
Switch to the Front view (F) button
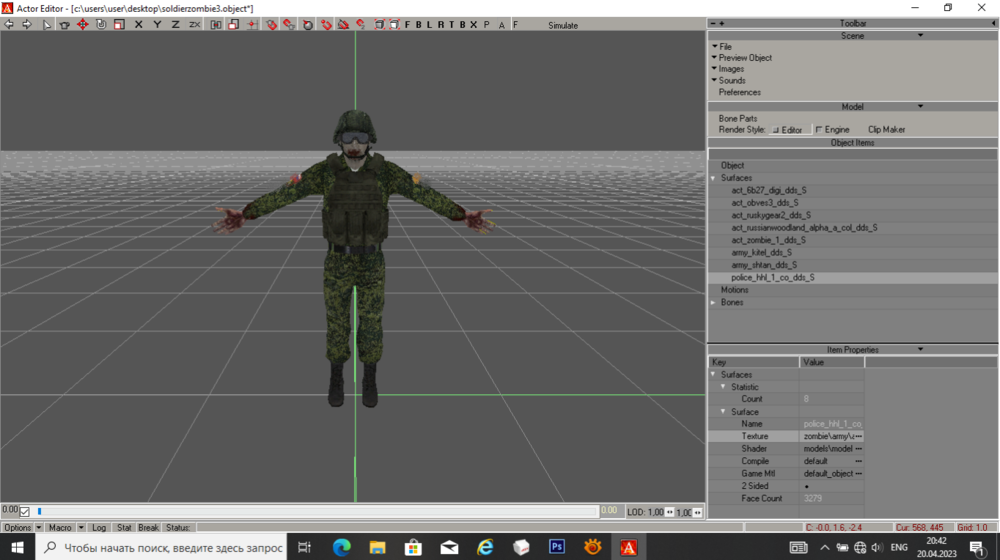[407, 25]
